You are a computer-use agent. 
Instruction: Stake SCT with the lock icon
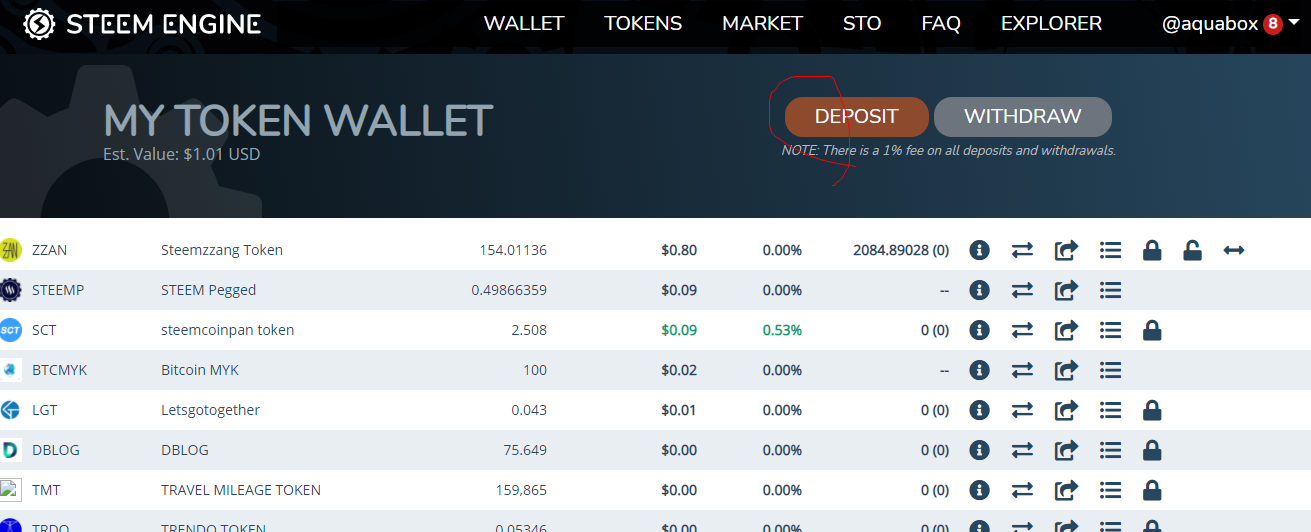[1152, 330]
